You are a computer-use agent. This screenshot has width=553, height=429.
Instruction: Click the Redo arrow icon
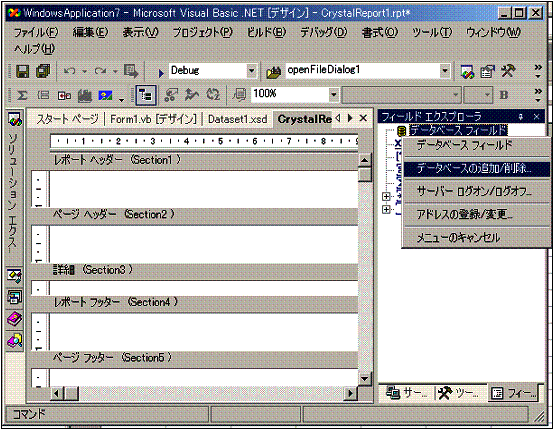[x=101, y=71]
